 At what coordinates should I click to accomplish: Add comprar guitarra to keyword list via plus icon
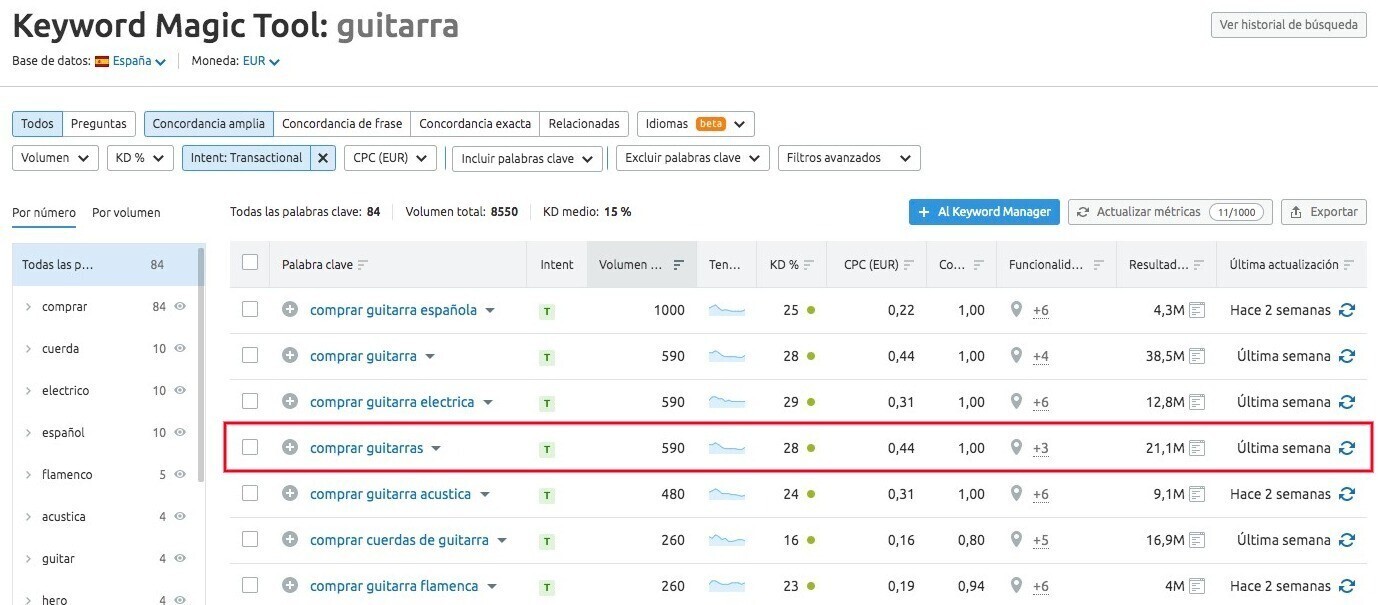point(290,356)
